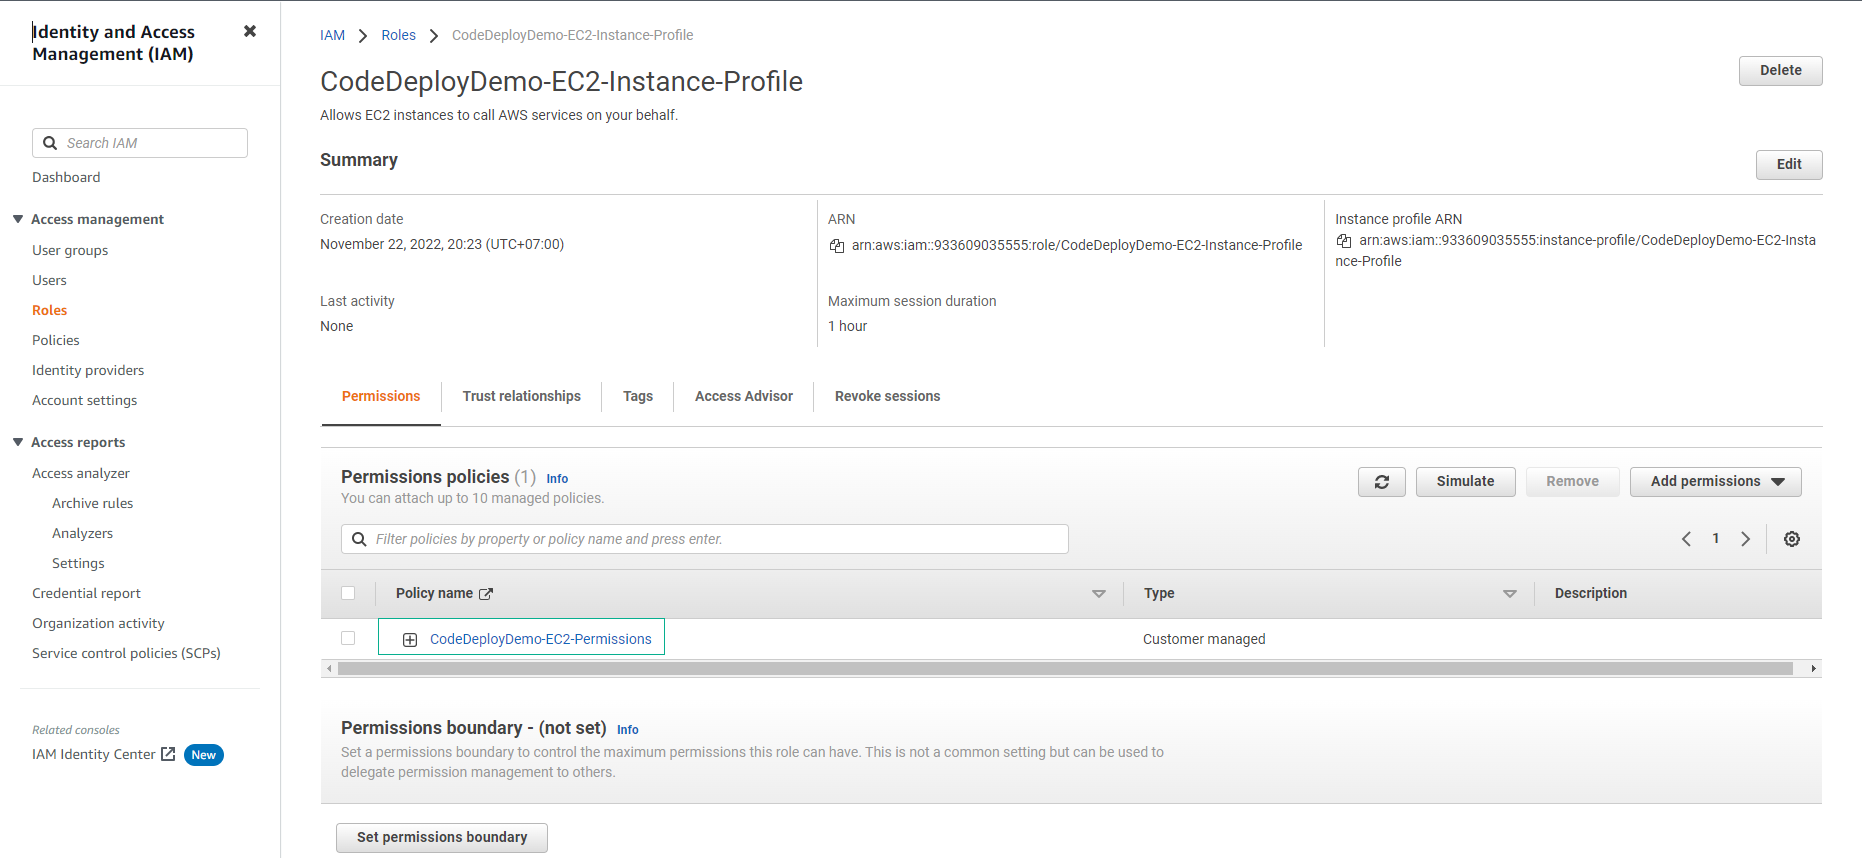Switch to the Trust relationships tab
Viewport: 1862px width, 858px height.
(521, 397)
